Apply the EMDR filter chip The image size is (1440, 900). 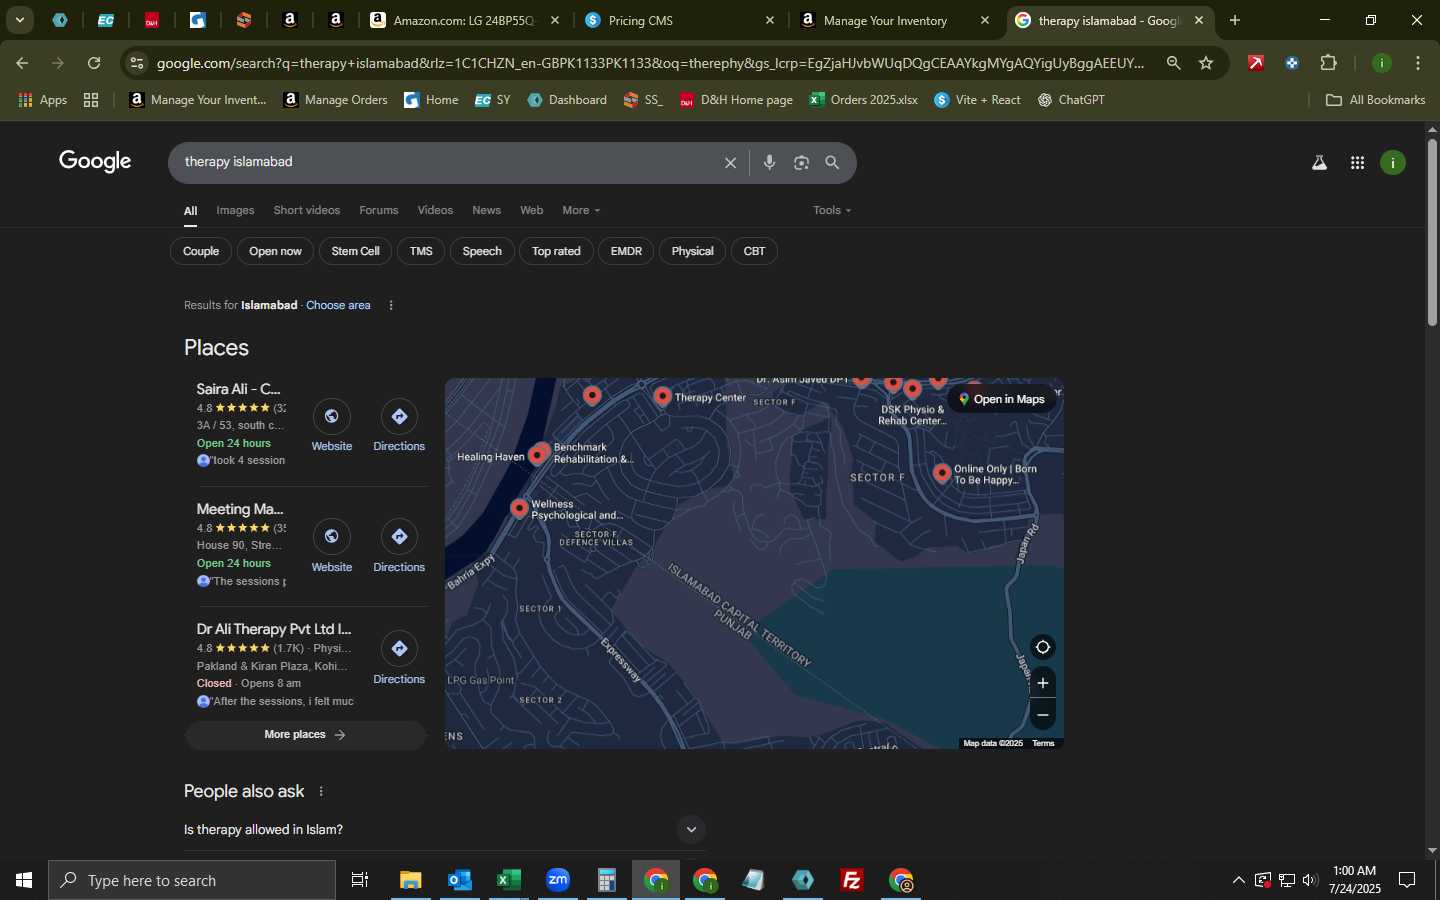[x=626, y=251]
